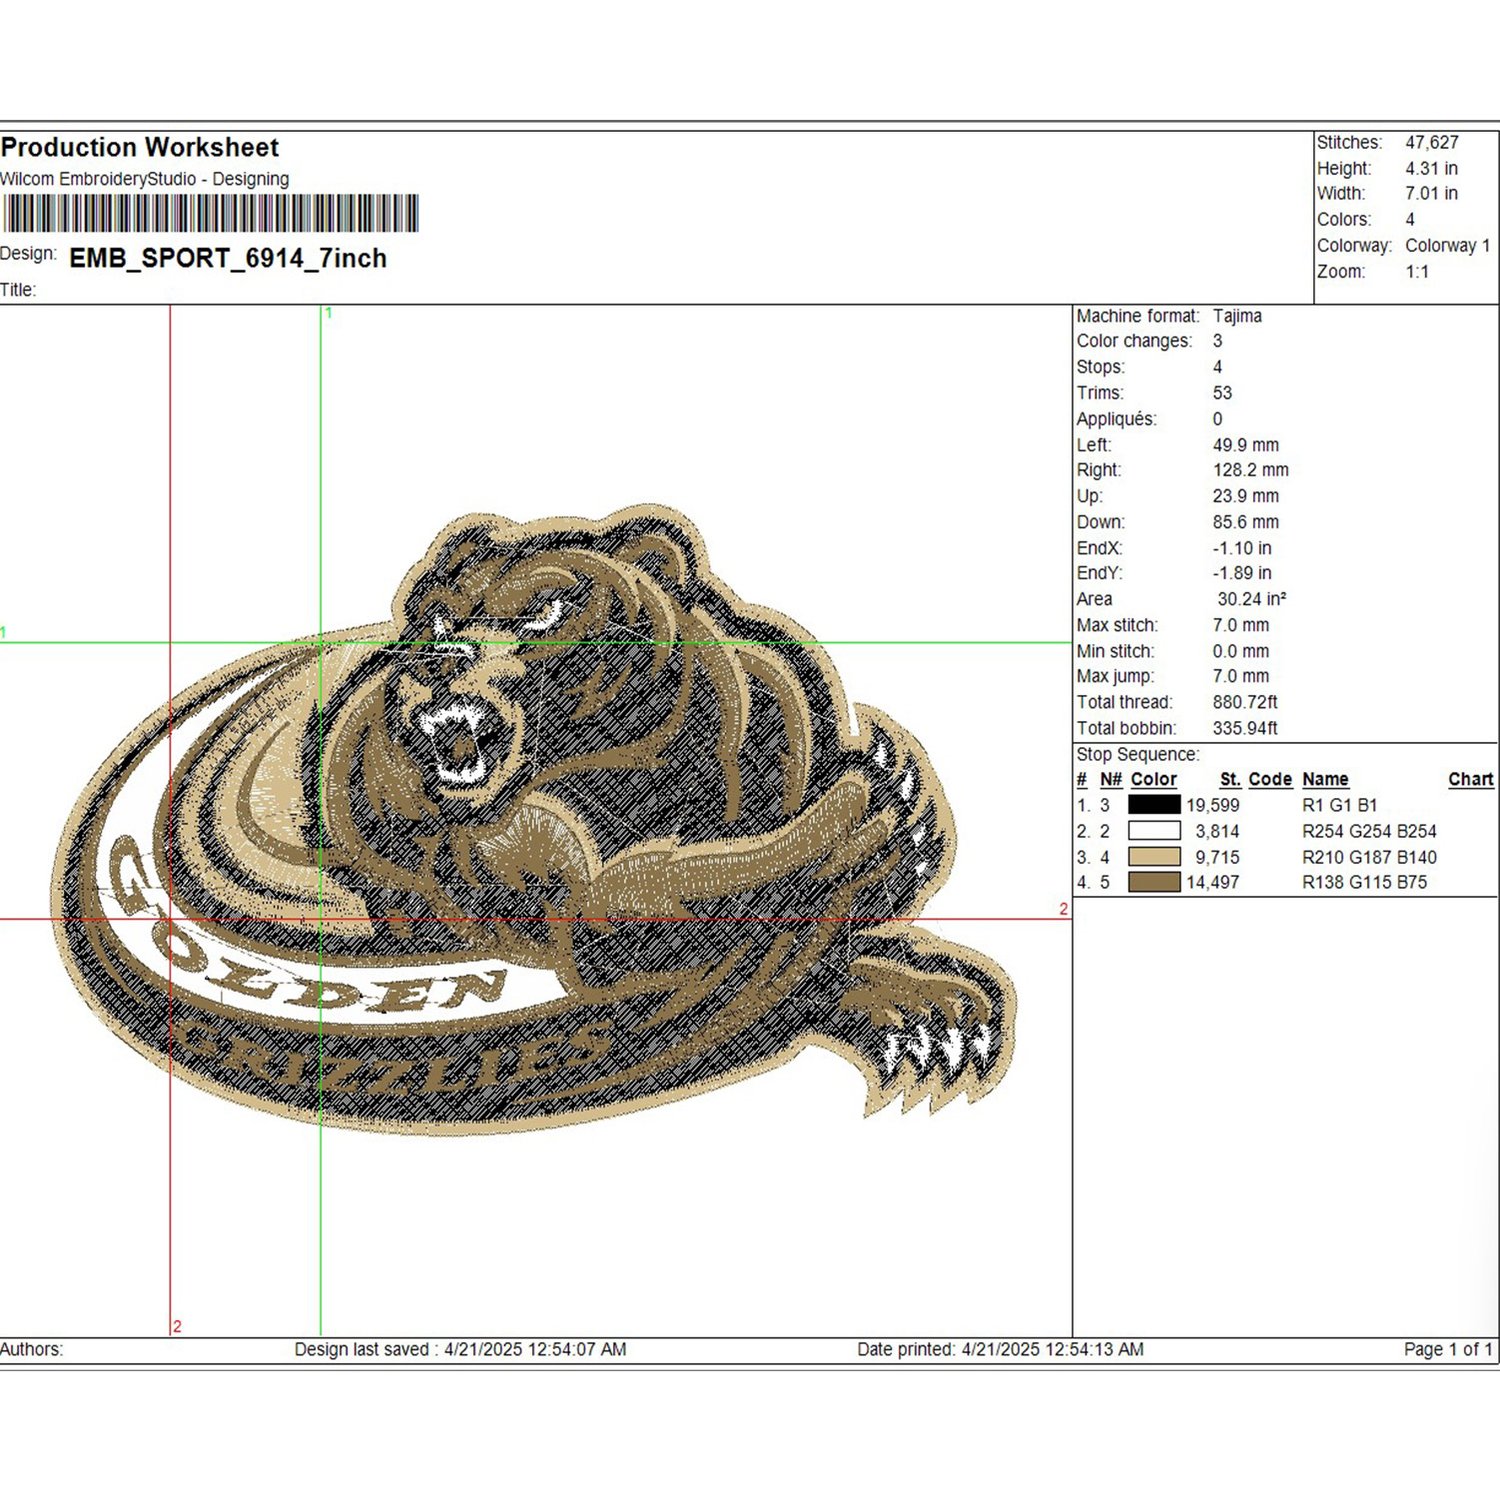
Task: Click the Total thread value "880.72ft"
Action: (x=1245, y=702)
